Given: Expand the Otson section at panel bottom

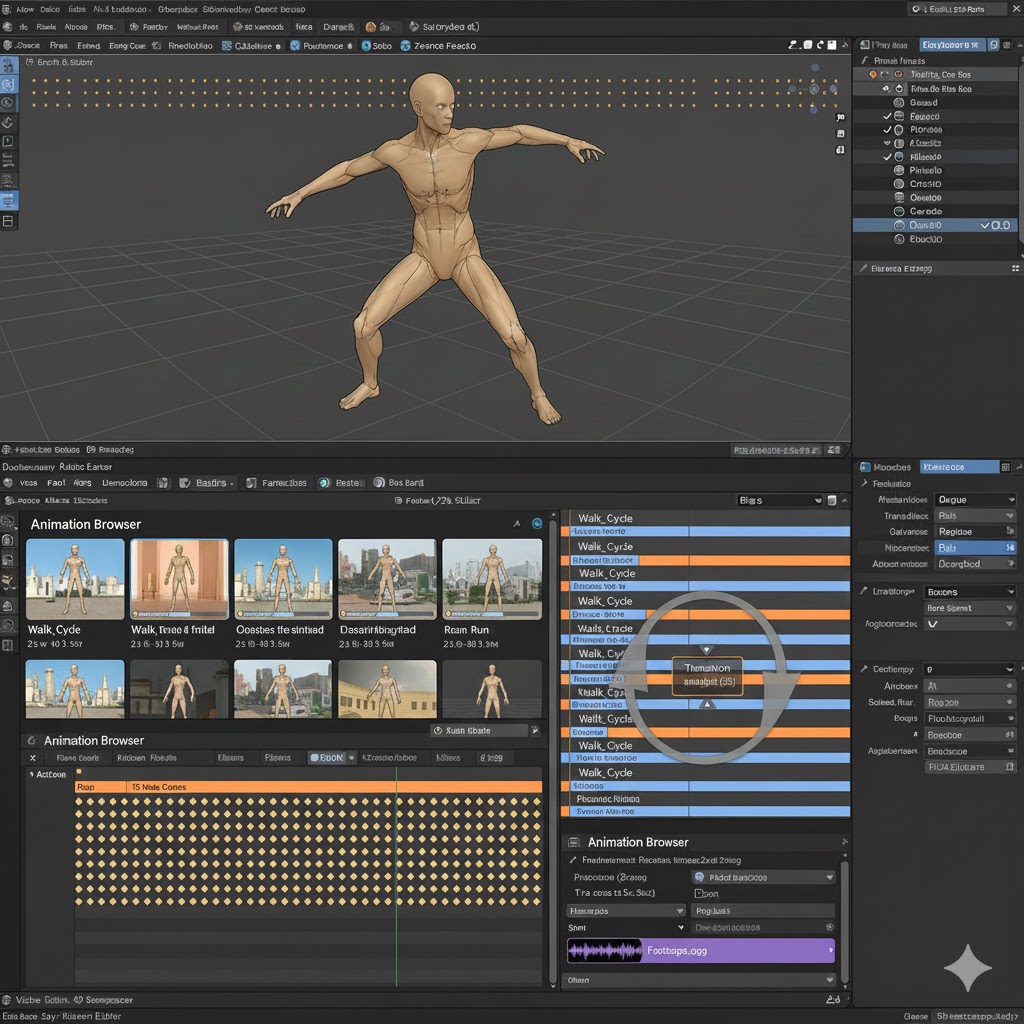Looking at the screenshot, I should 701,980.
